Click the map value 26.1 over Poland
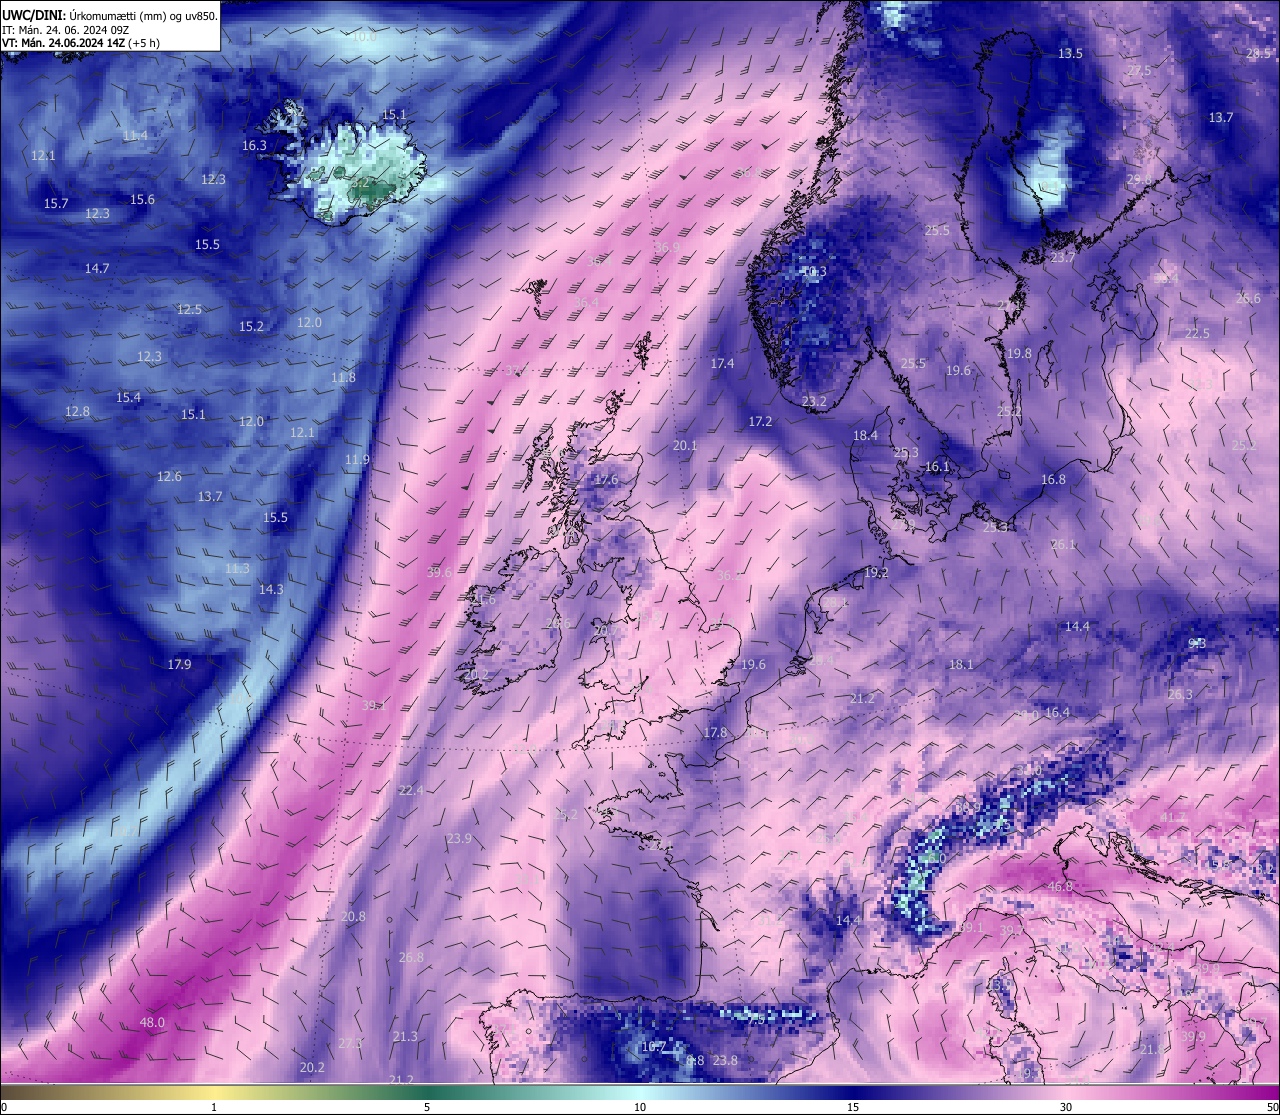Image resolution: width=1280 pixels, height=1115 pixels. coord(1063,544)
